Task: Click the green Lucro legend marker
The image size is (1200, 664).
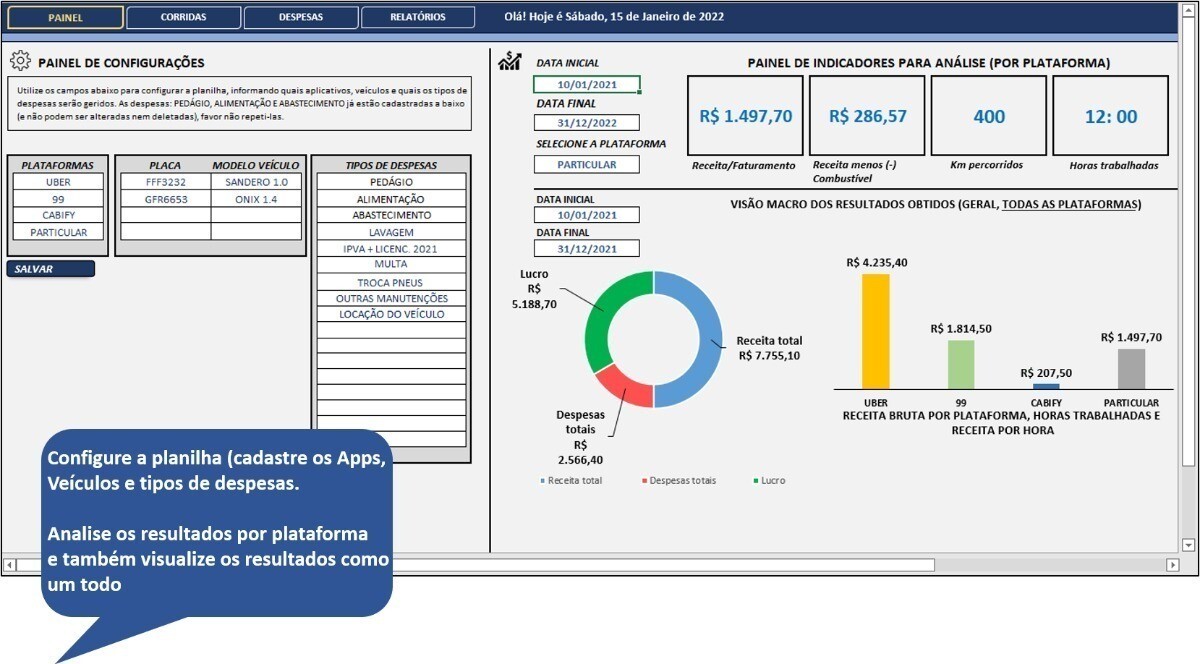Action: point(754,481)
